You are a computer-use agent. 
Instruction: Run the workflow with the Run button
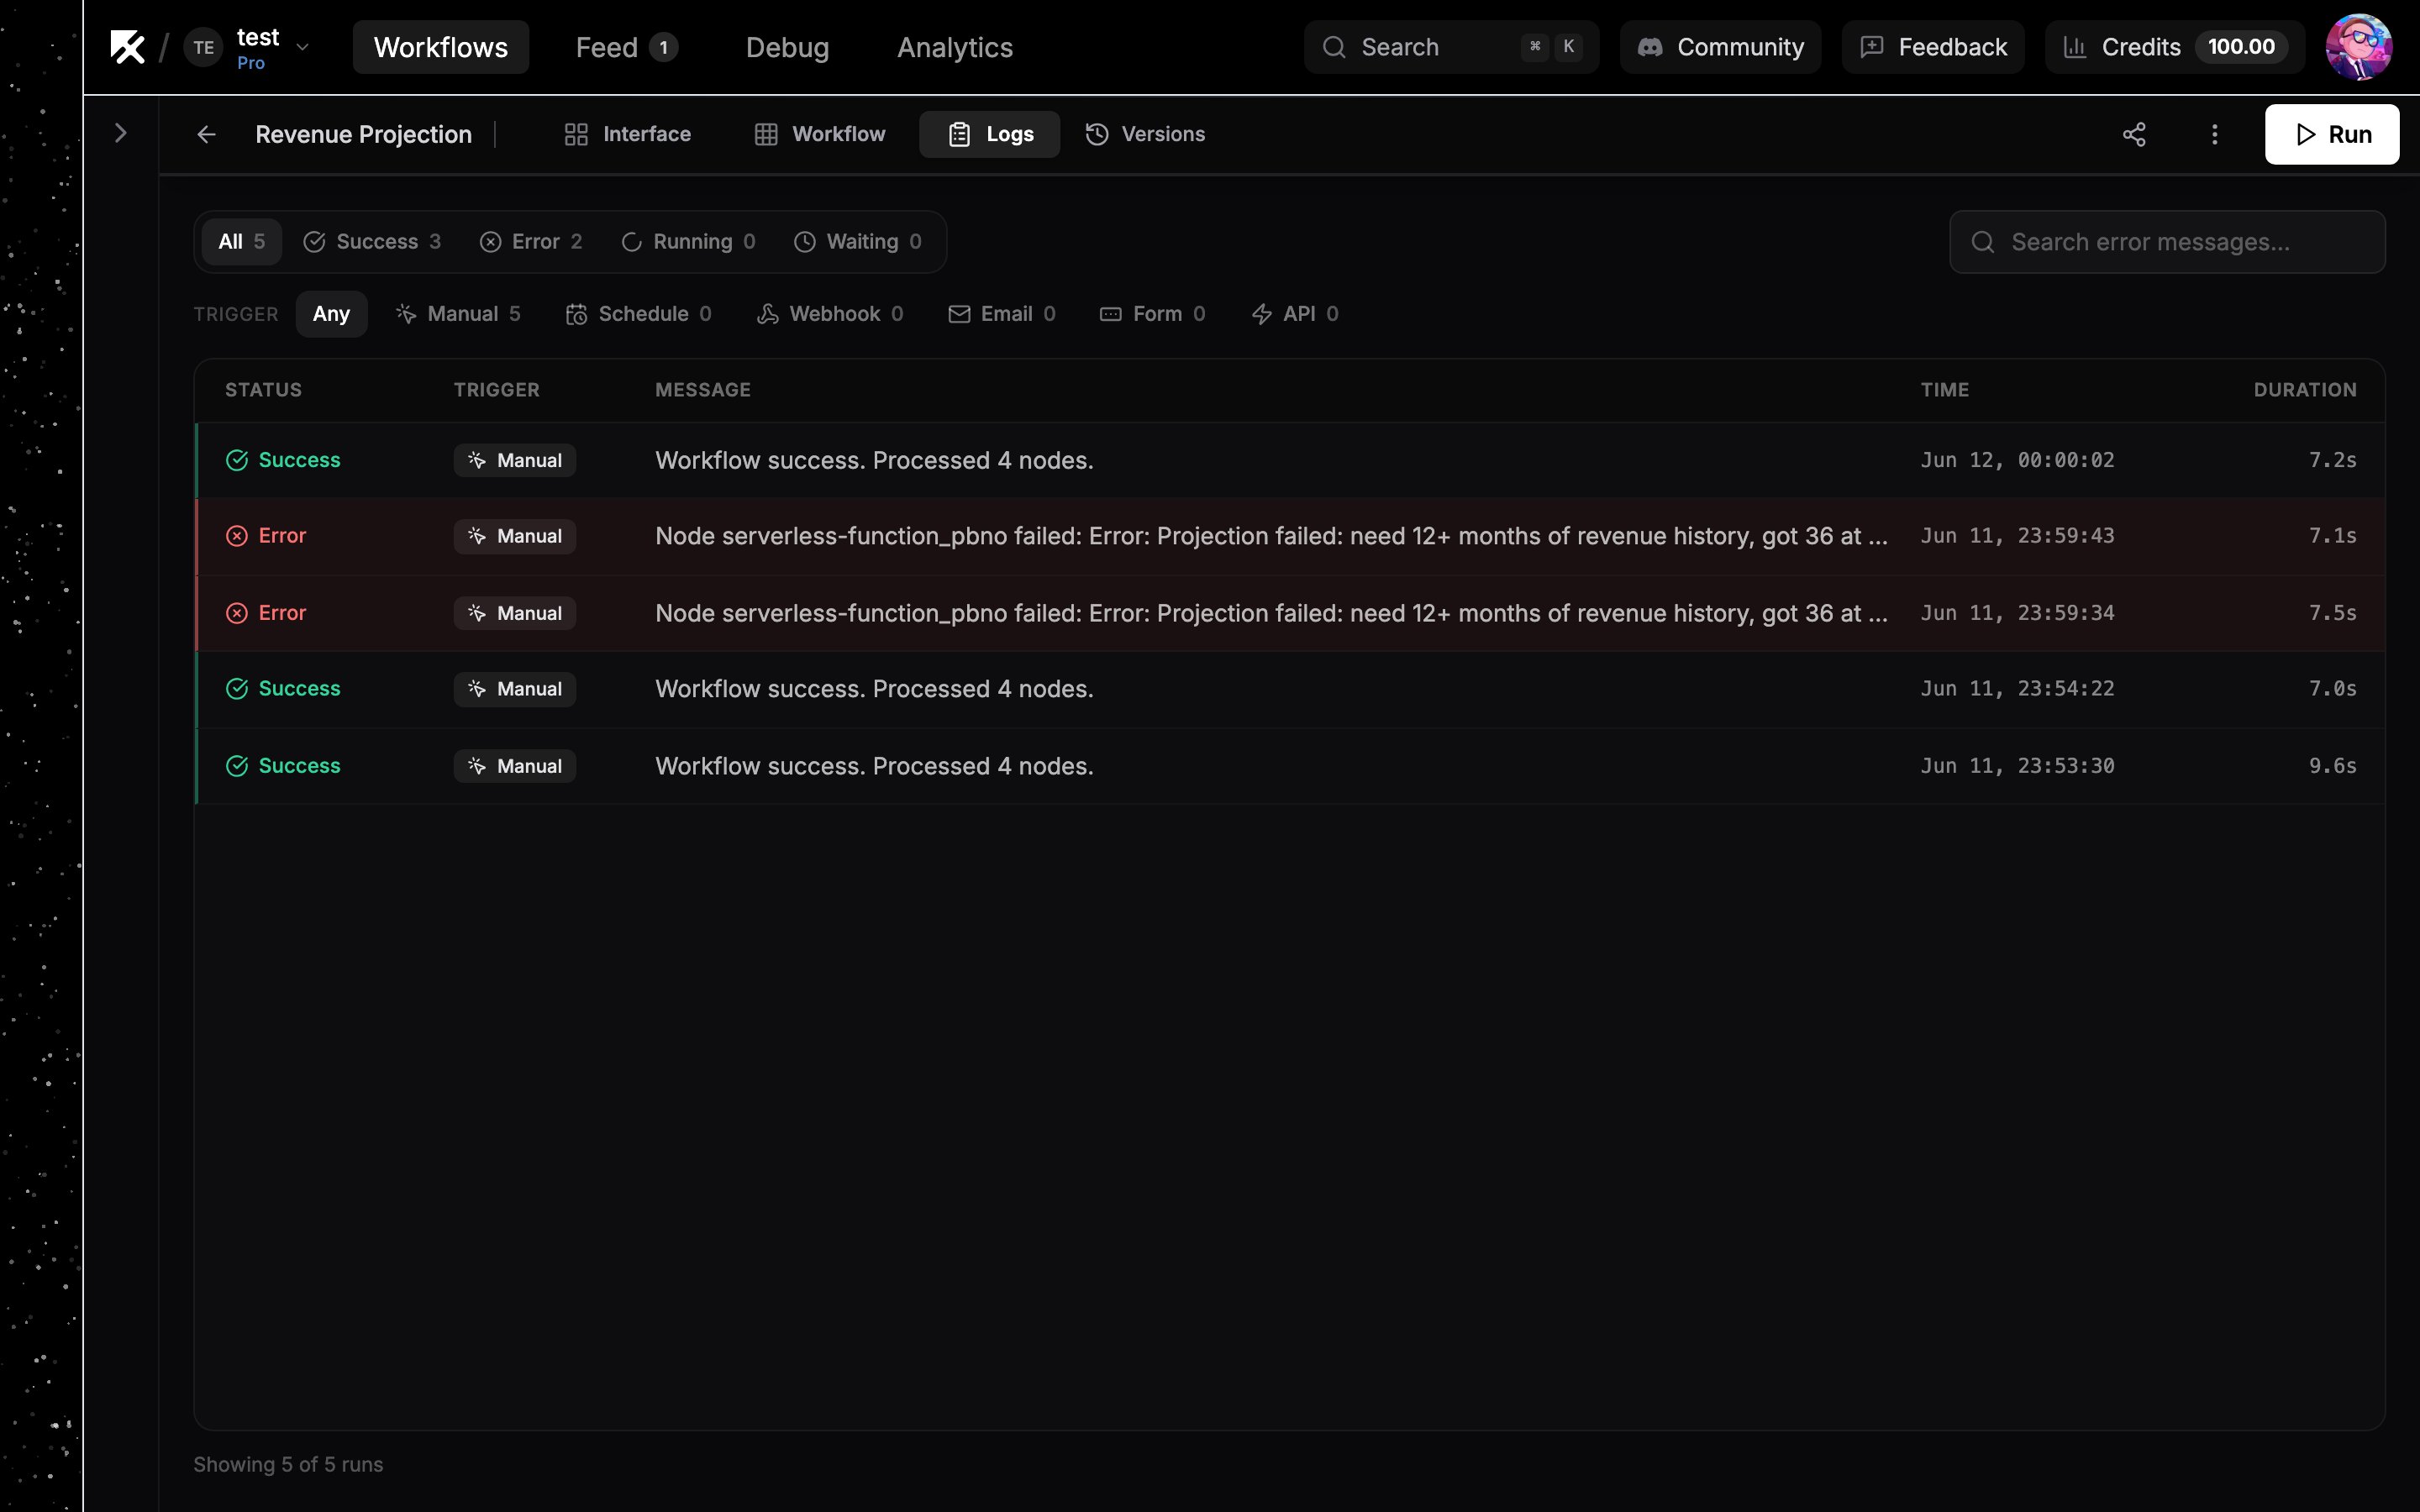tap(2331, 134)
